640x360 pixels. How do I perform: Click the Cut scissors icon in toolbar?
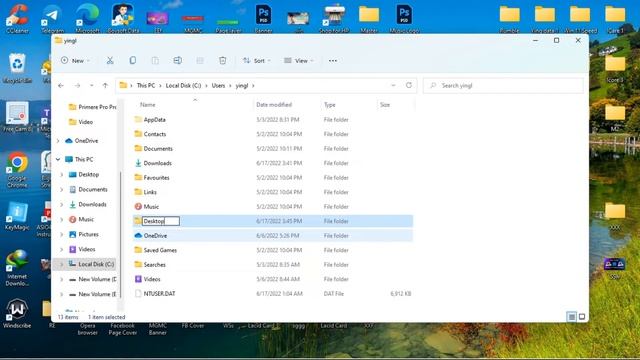click(110, 60)
